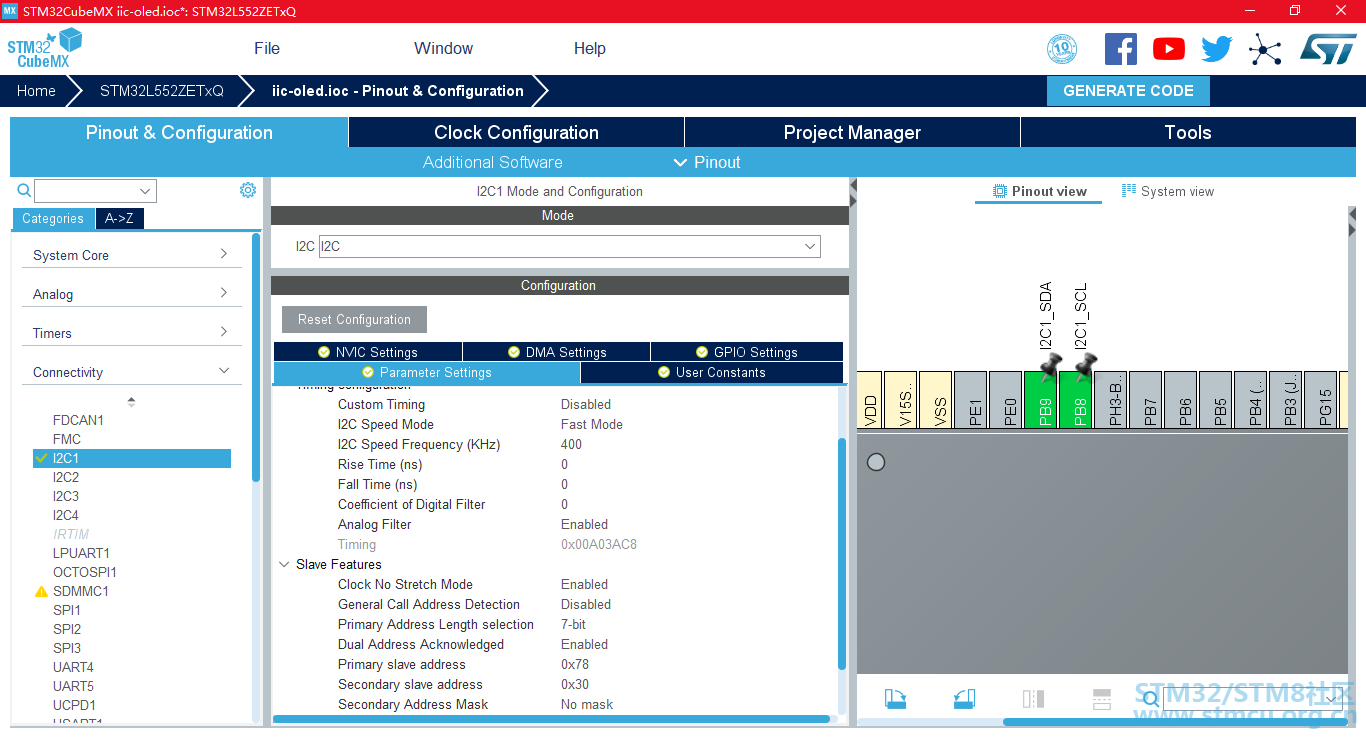Switch to the Project Manager tab
The width and height of the screenshot is (1366, 738).
pyautogui.click(x=852, y=132)
